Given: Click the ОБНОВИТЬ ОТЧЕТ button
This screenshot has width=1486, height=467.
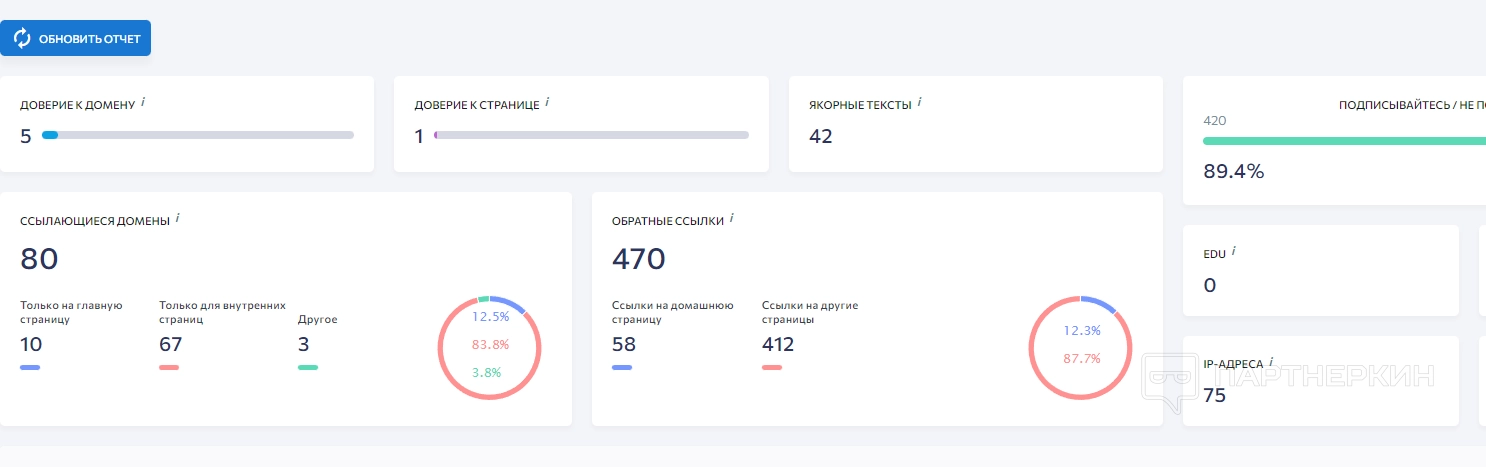Looking at the screenshot, I should point(76,39).
